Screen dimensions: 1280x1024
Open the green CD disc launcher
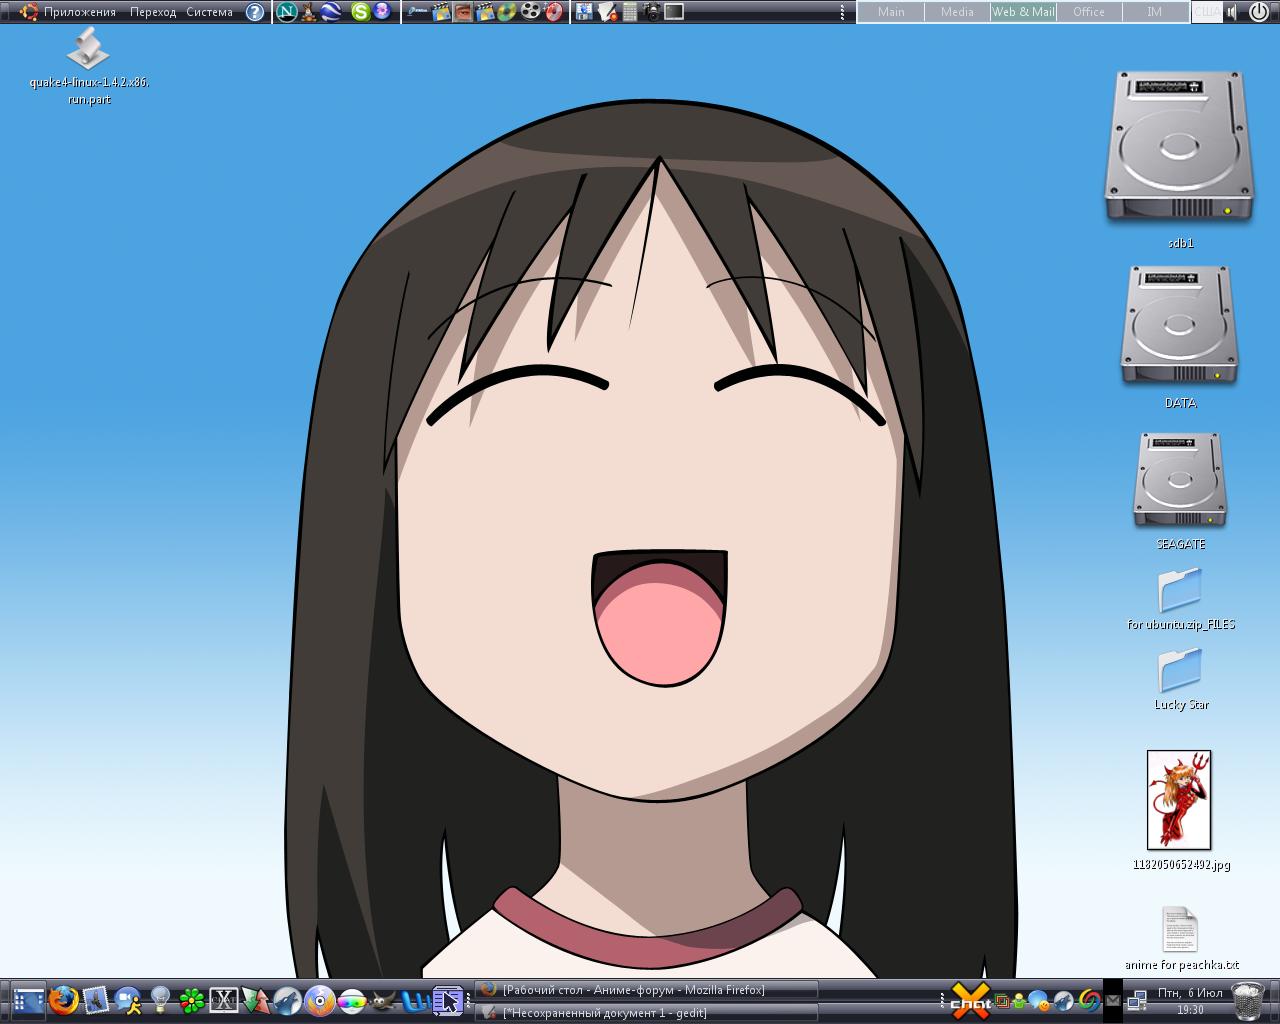[507, 12]
